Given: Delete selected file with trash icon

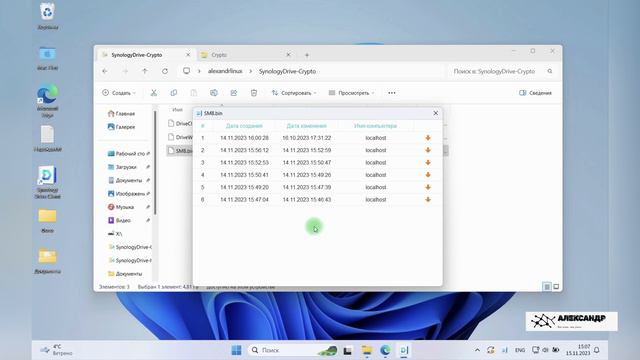Looking at the screenshot, I should [x=253, y=93].
